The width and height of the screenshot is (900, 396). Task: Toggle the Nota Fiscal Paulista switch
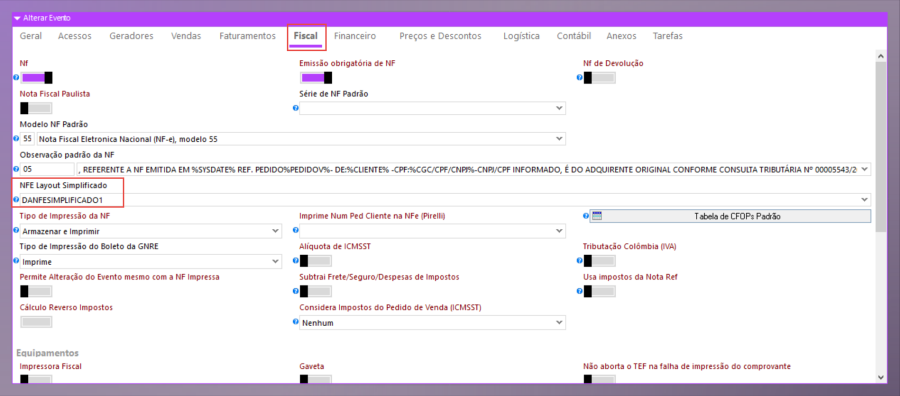(36, 108)
